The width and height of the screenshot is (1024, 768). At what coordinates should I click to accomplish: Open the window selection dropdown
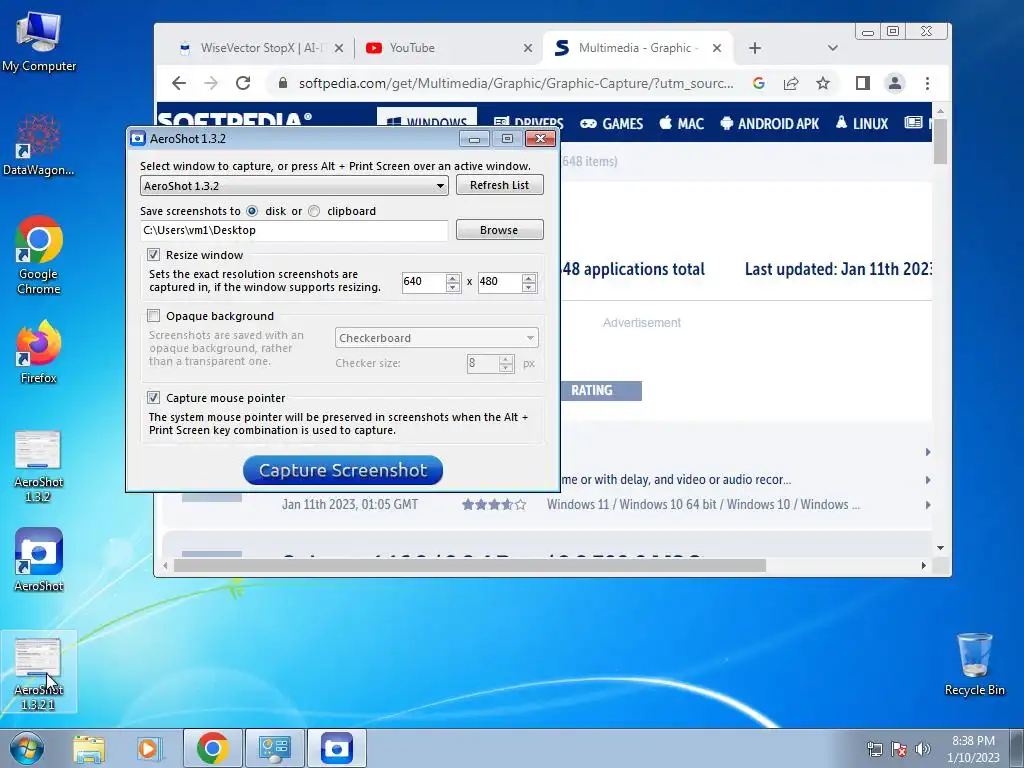coord(294,185)
